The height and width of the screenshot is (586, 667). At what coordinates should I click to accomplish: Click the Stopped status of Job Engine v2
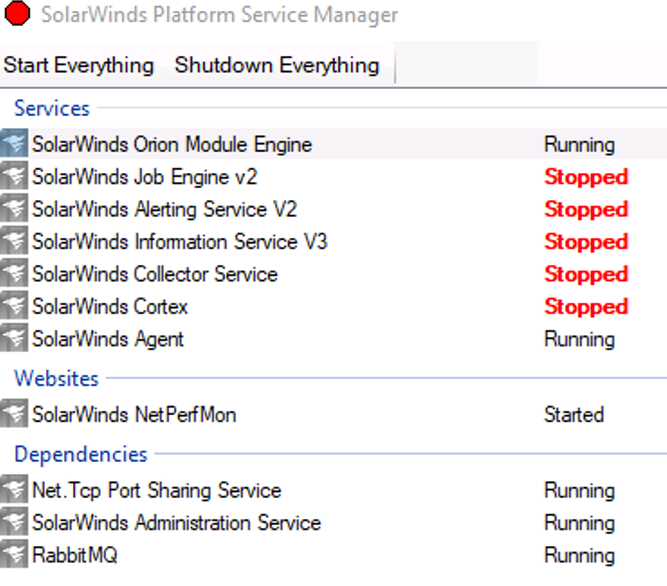tap(585, 177)
